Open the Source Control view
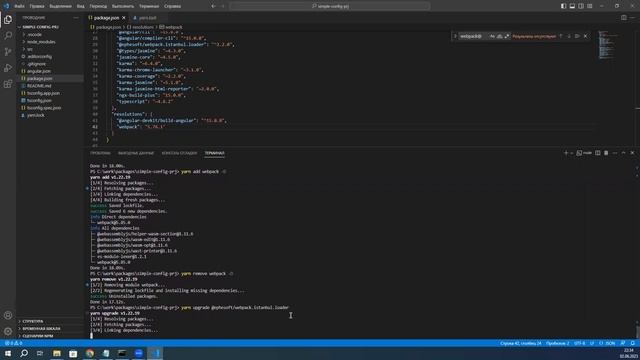Viewport: 640px width, 360px height. pyautogui.click(x=8, y=52)
